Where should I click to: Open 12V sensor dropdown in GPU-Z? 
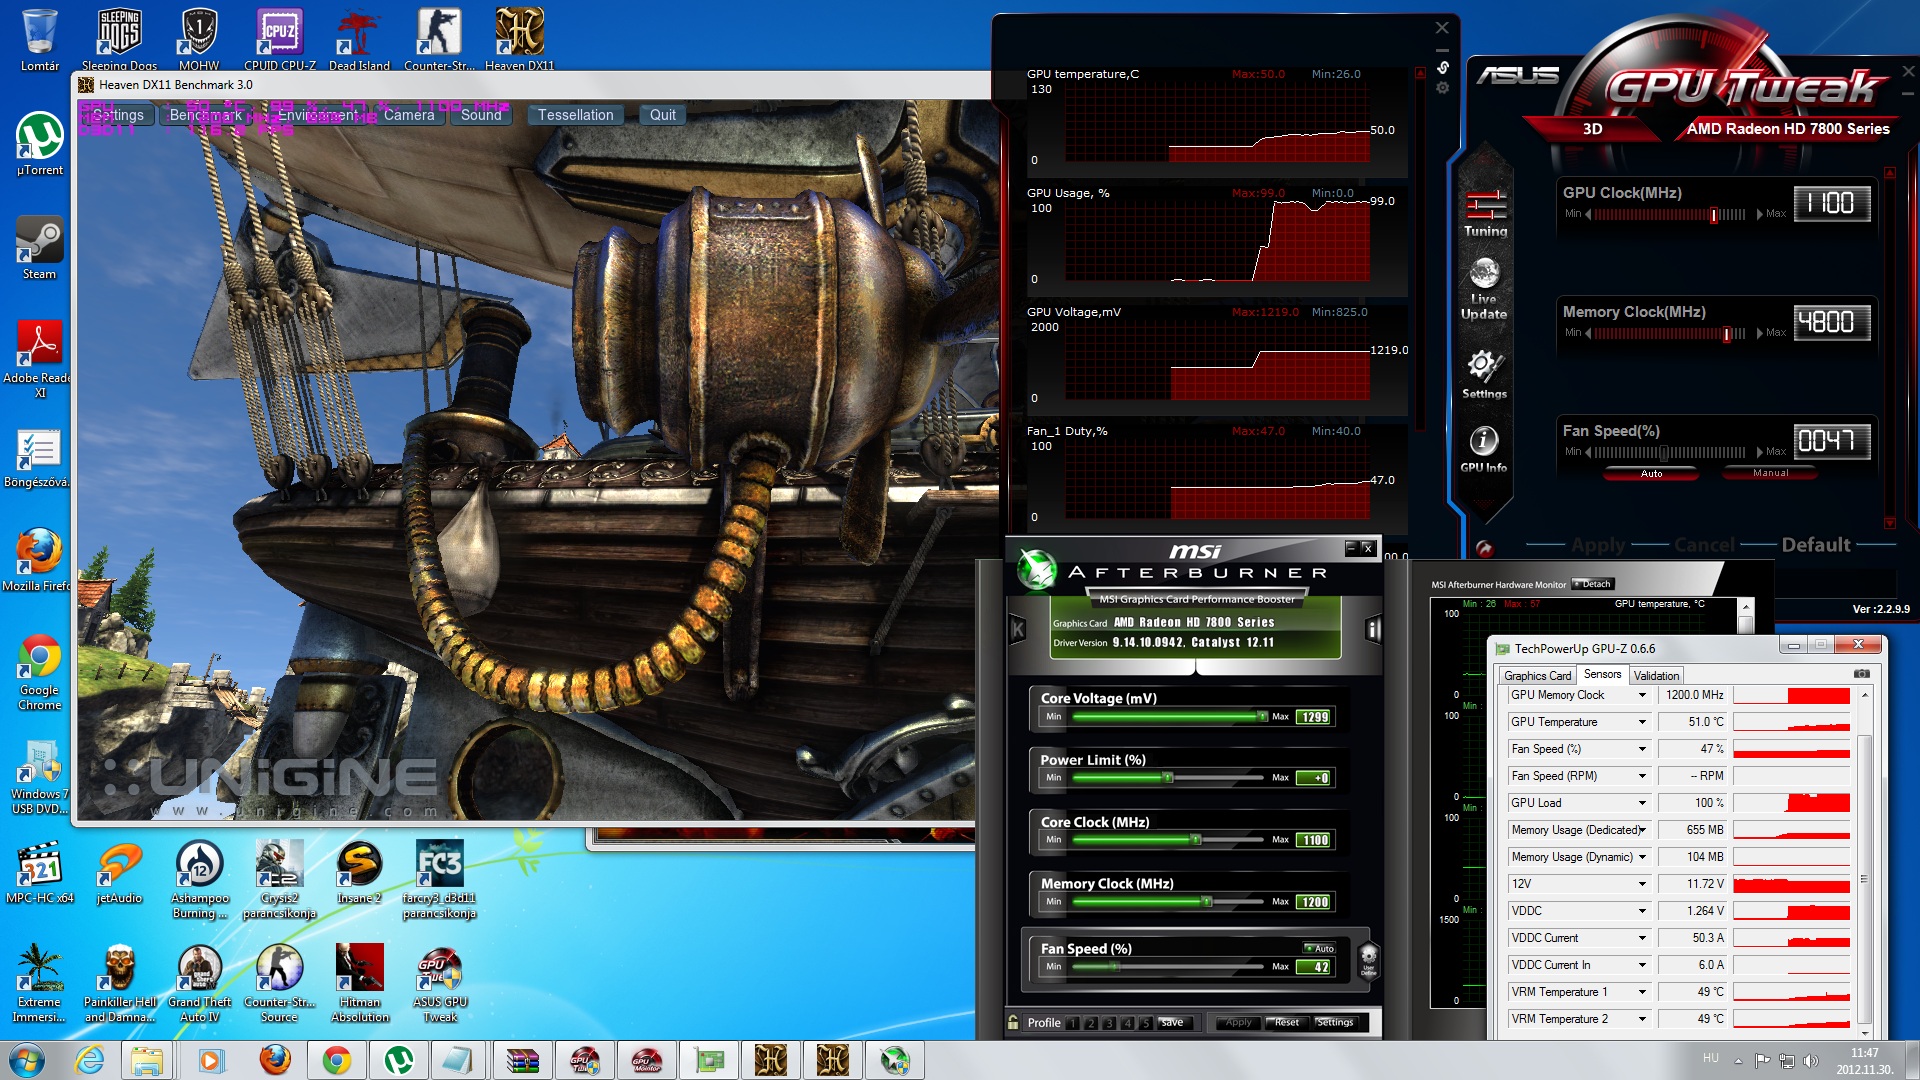tap(1641, 884)
